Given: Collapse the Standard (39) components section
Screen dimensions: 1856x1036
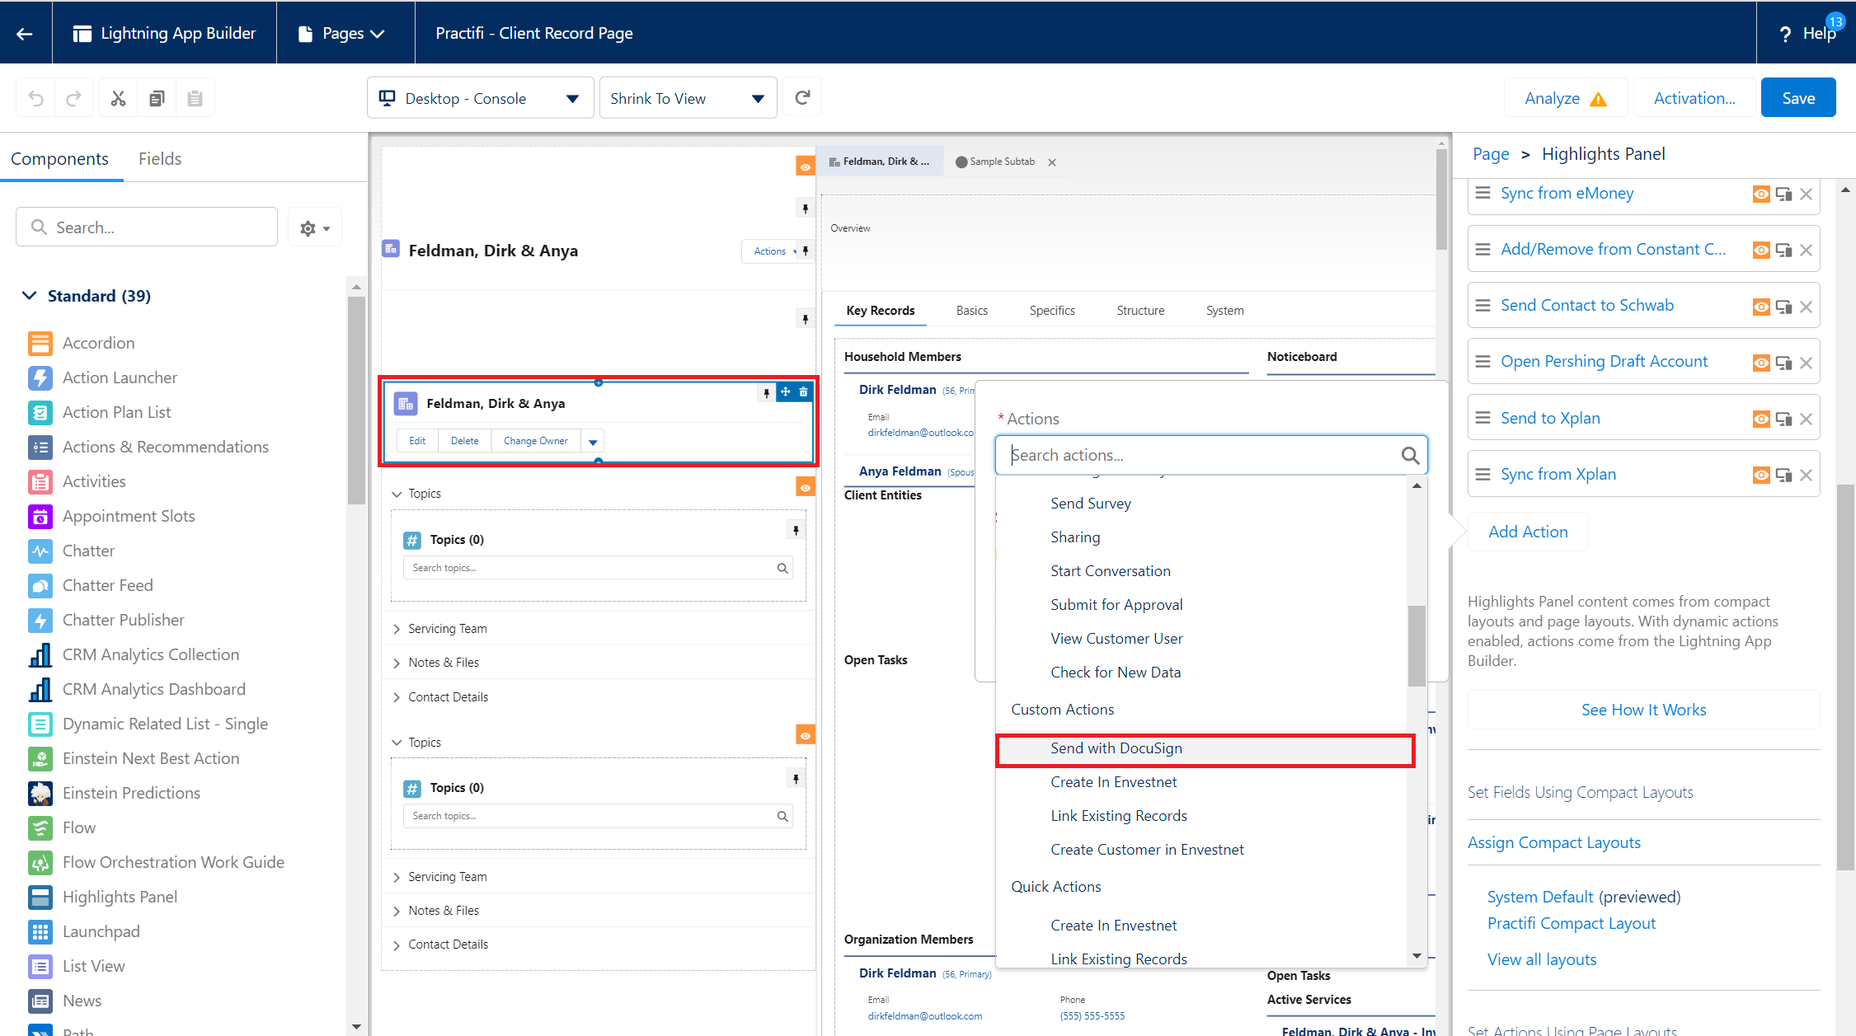Looking at the screenshot, I should (29, 296).
